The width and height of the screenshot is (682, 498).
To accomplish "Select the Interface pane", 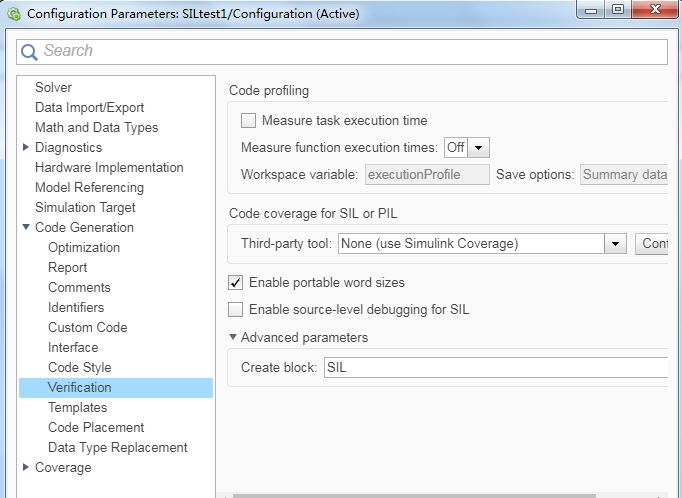I will pos(73,348).
